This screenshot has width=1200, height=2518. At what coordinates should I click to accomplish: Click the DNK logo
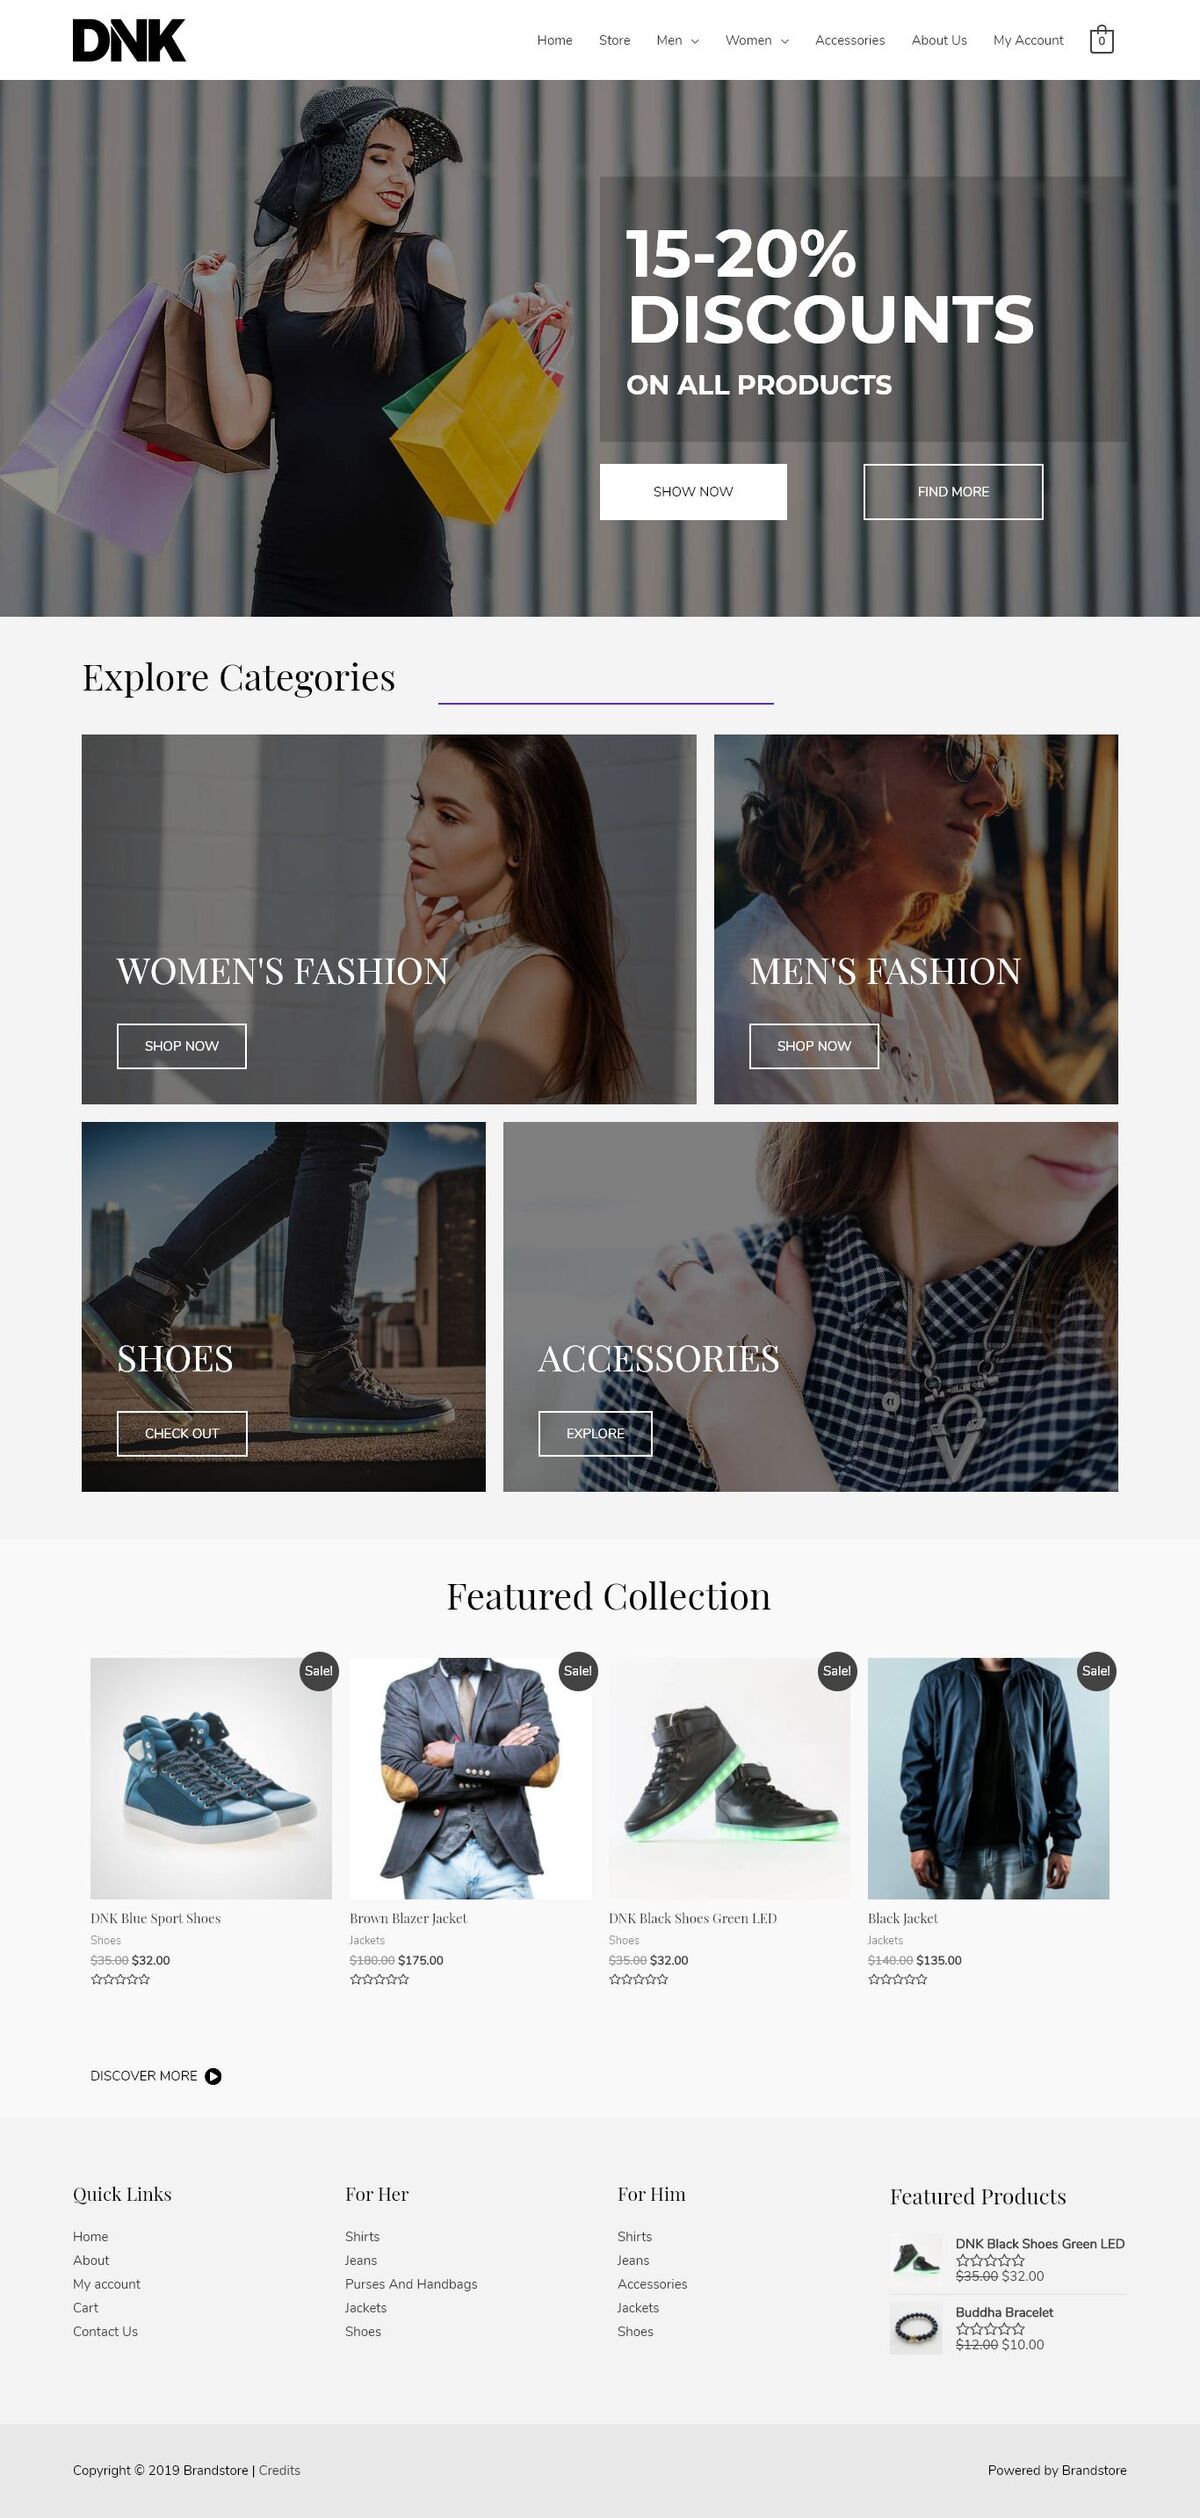pos(129,40)
